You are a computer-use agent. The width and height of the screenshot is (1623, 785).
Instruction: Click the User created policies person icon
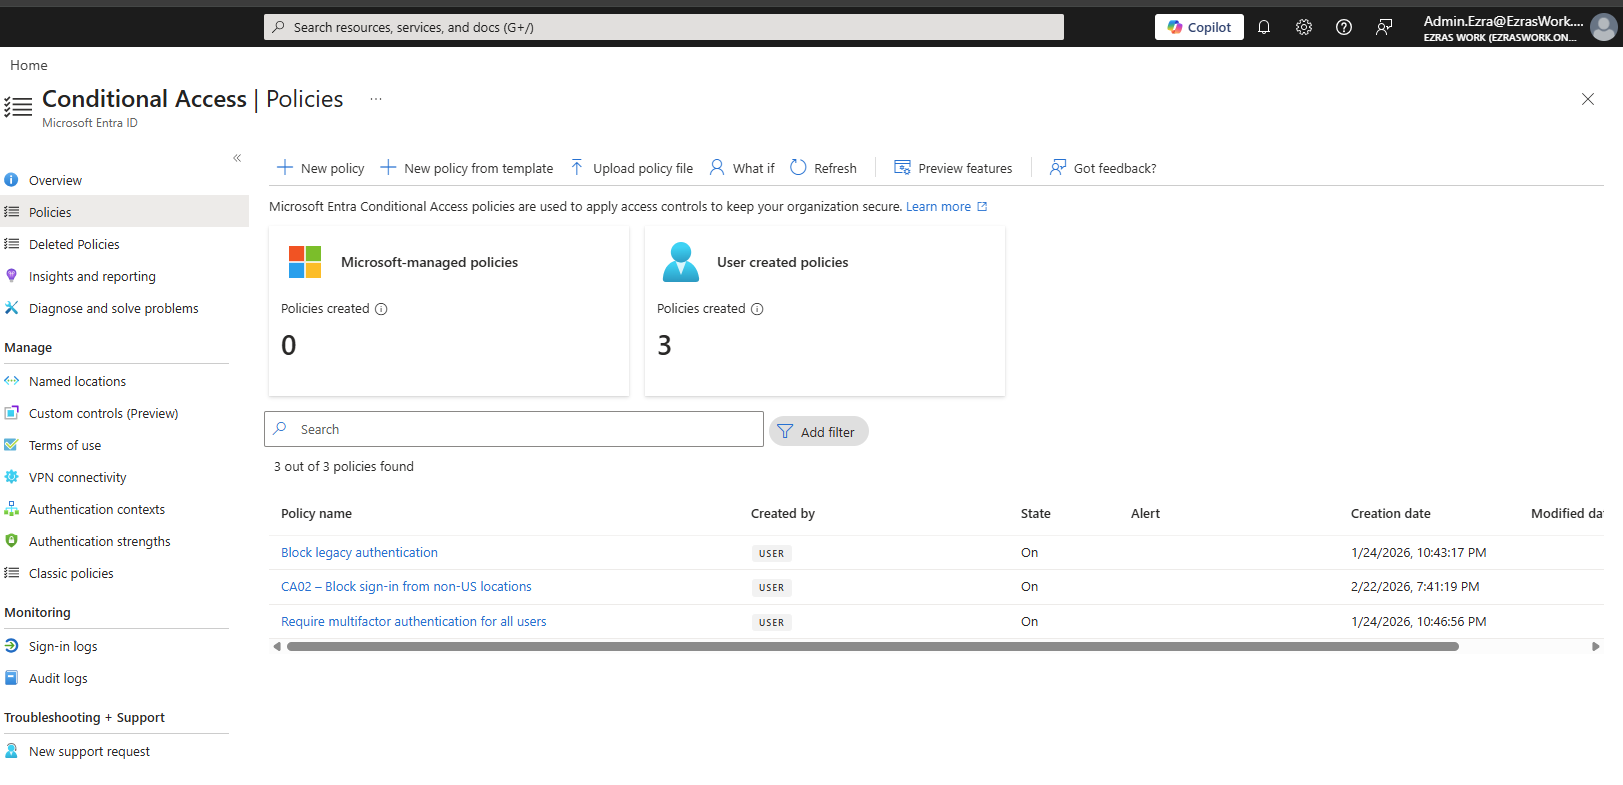(681, 262)
